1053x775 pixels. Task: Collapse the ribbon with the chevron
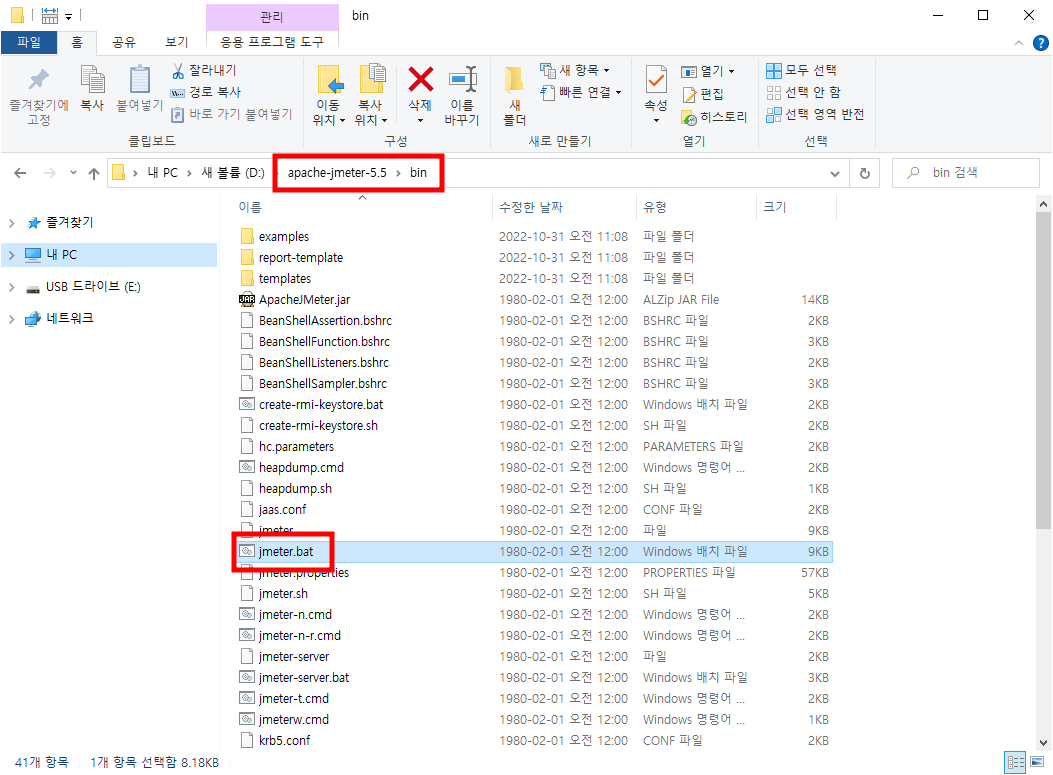pyautogui.click(x=1019, y=43)
